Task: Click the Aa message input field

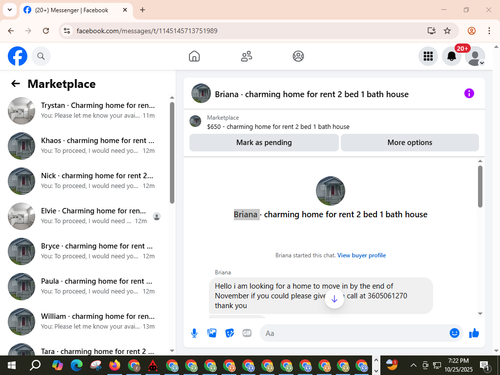Action: click(x=355, y=333)
